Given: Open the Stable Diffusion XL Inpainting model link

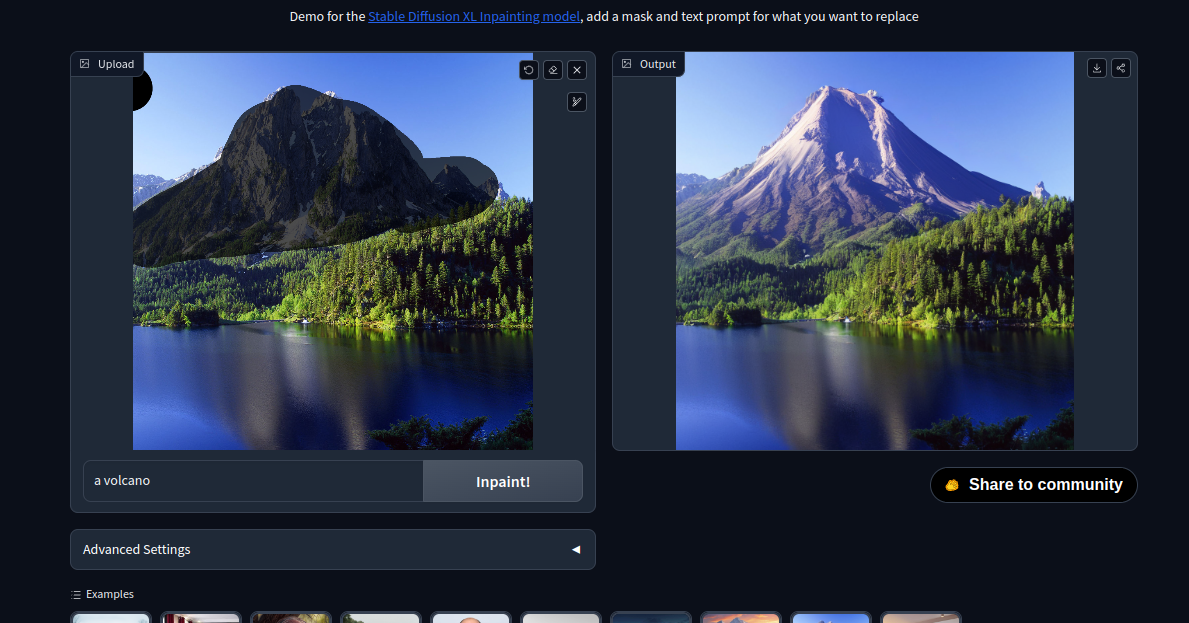Looking at the screenshot, I should (x=473, y=17).
